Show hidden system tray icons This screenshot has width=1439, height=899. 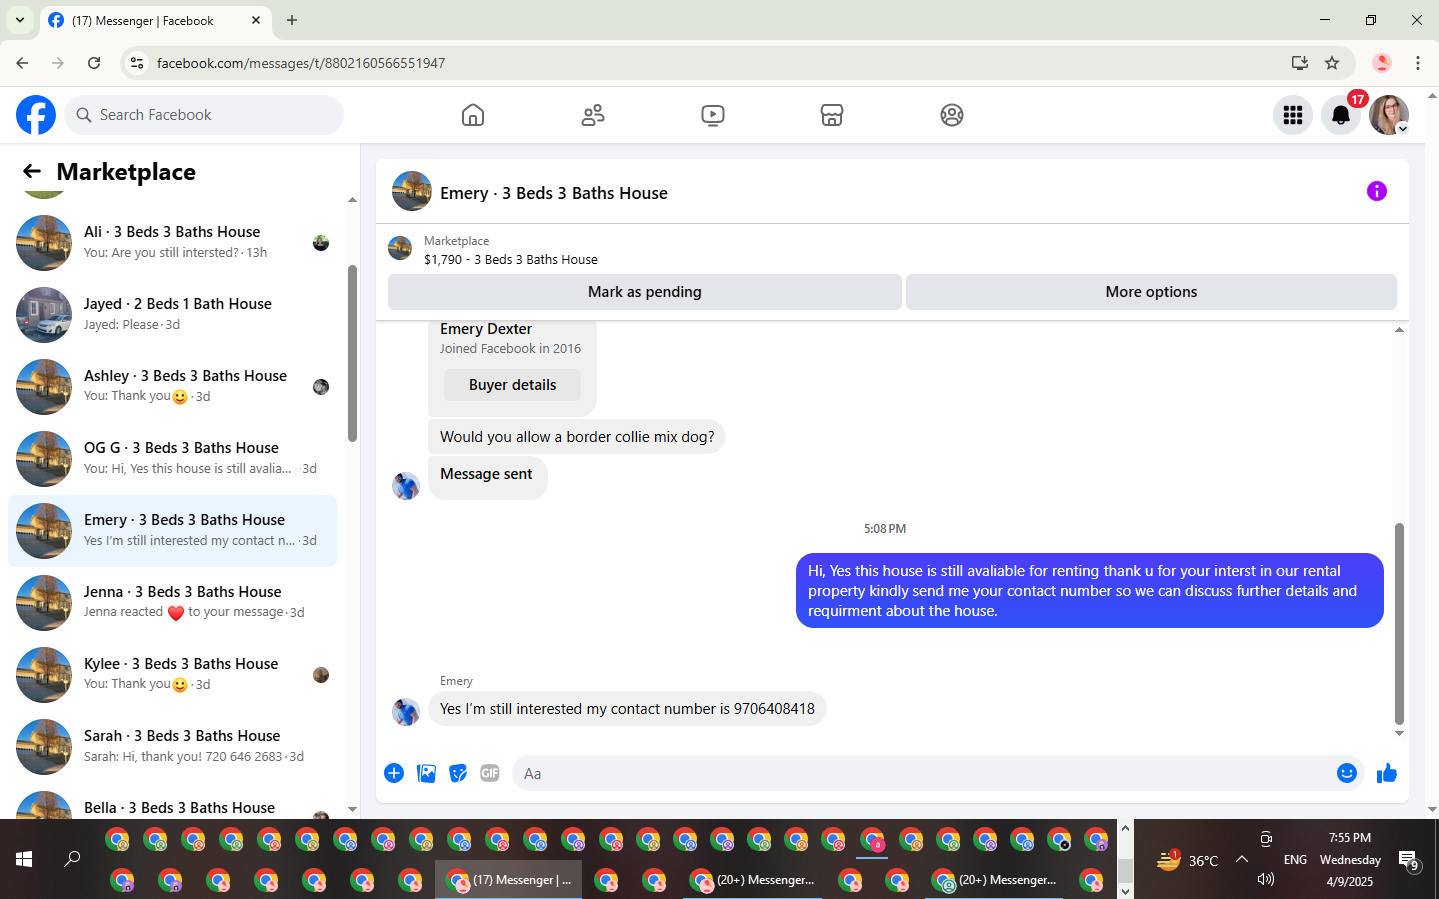pos(1242,859)
